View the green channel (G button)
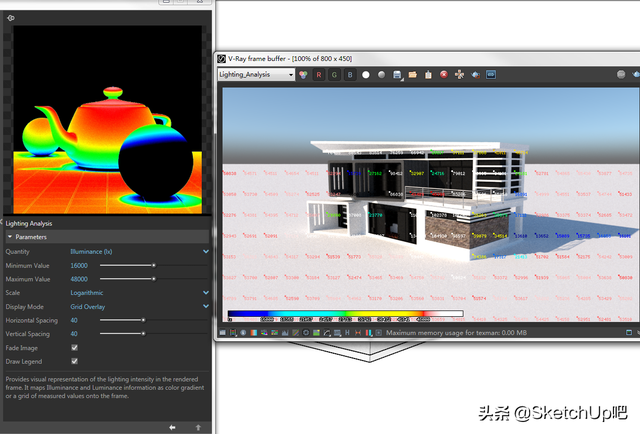Image resolution: width=640 pixels, height=434 pixels. 334,75
